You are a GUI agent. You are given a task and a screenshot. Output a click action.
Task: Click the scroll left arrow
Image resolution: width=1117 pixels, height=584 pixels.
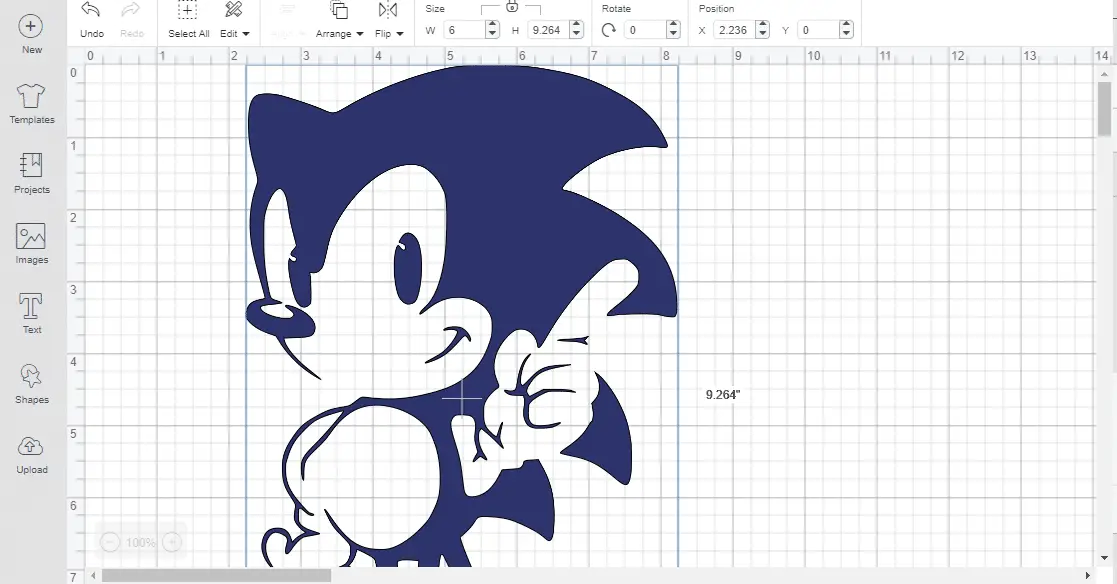94,575
